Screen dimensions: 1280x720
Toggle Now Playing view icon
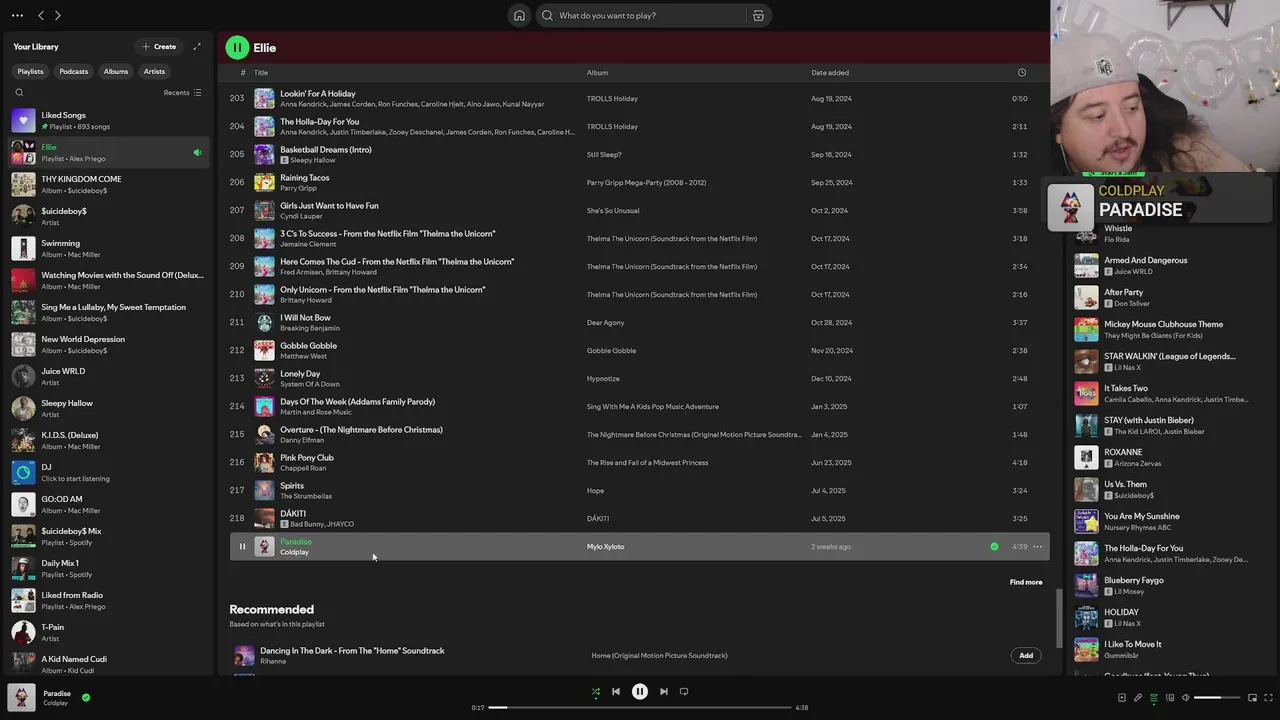1122,697
